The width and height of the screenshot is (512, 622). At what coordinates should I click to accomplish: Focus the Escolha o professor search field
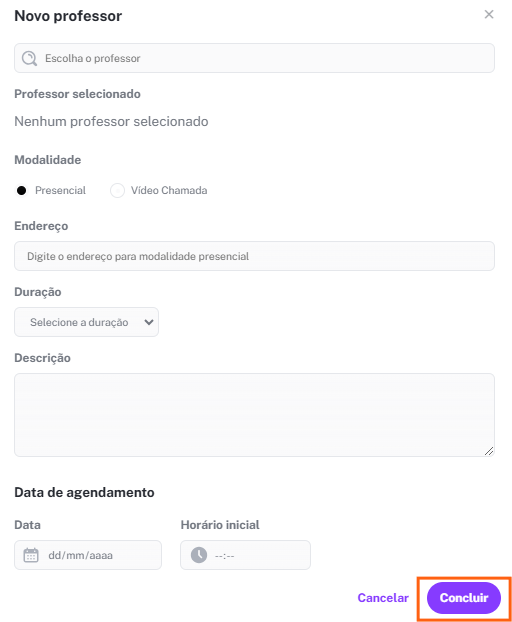pyautogui.click(x=254, y=58)
